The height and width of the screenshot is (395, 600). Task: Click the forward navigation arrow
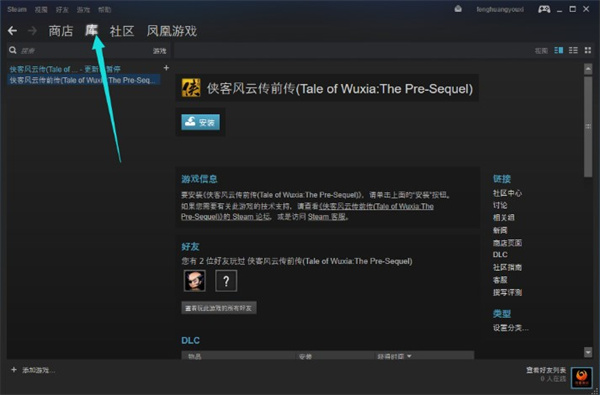click(32, 31)
